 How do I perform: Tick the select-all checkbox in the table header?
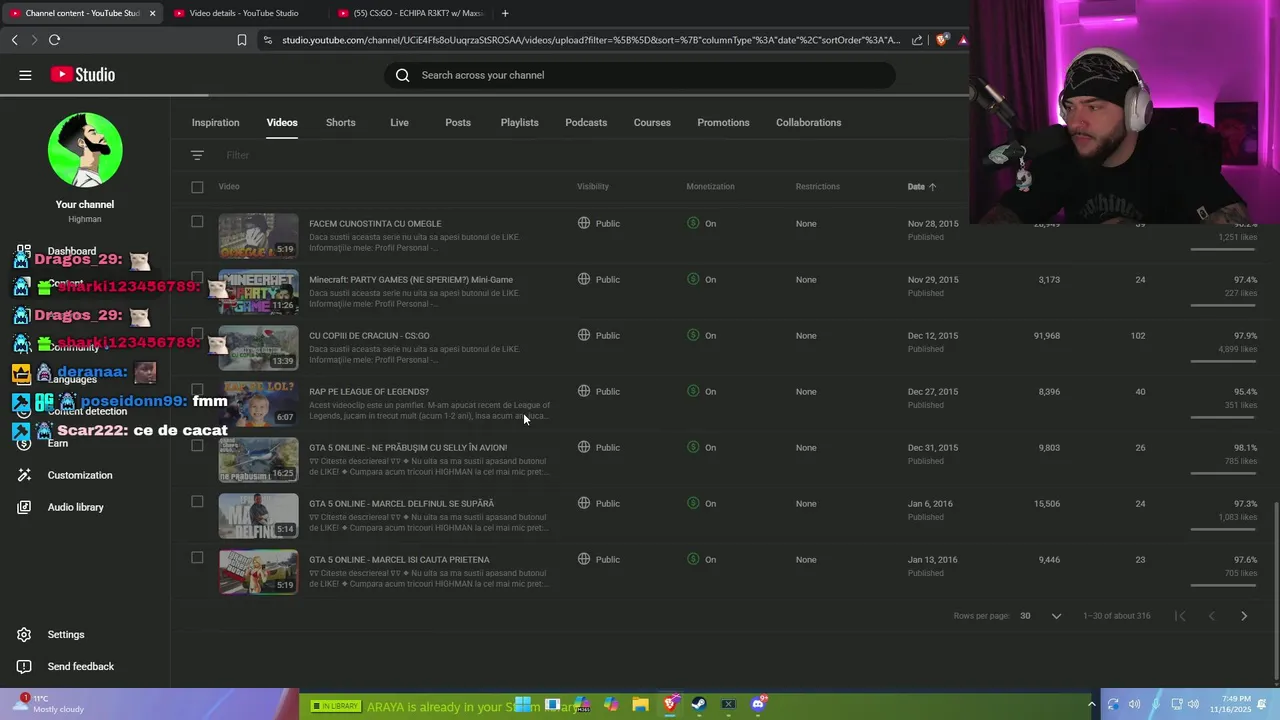coord(197,187)
